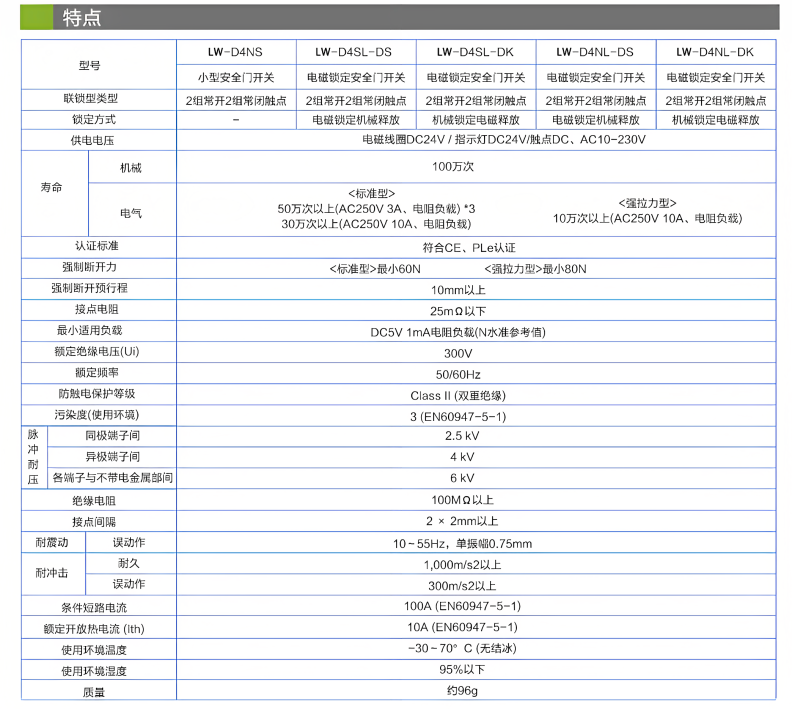Select the LW-D4NL-DS model column header

tap(595, 52)
